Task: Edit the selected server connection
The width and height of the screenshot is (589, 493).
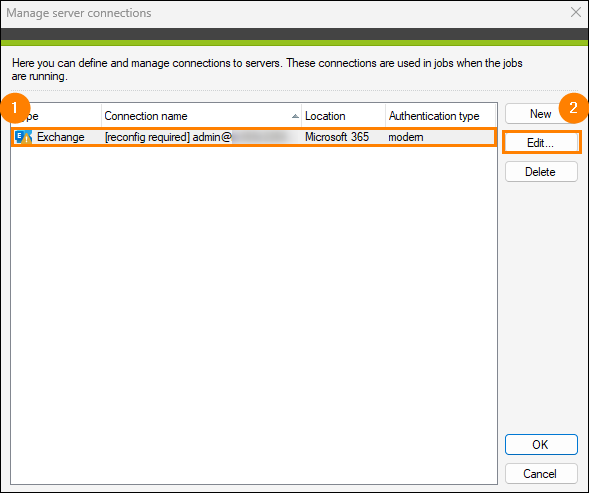Action: (x=541, y=143)
